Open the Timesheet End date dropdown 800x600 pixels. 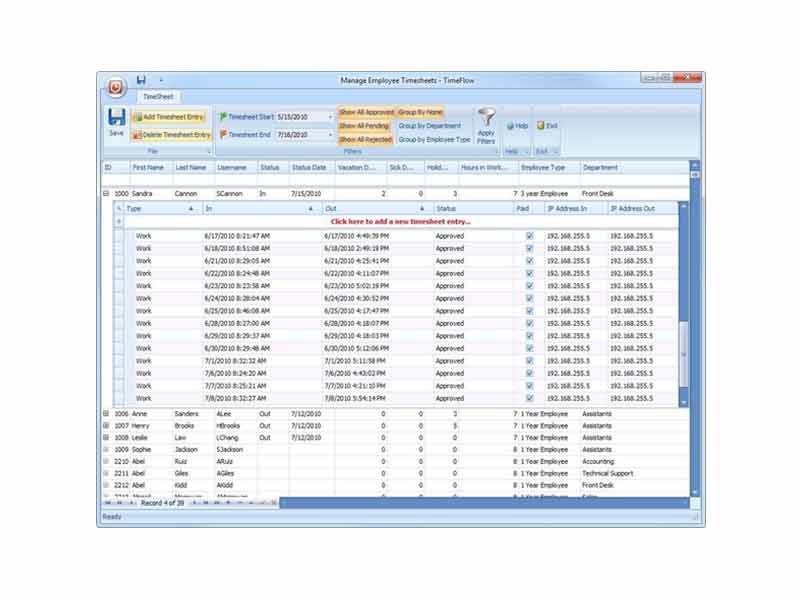(x=330, y=135)
